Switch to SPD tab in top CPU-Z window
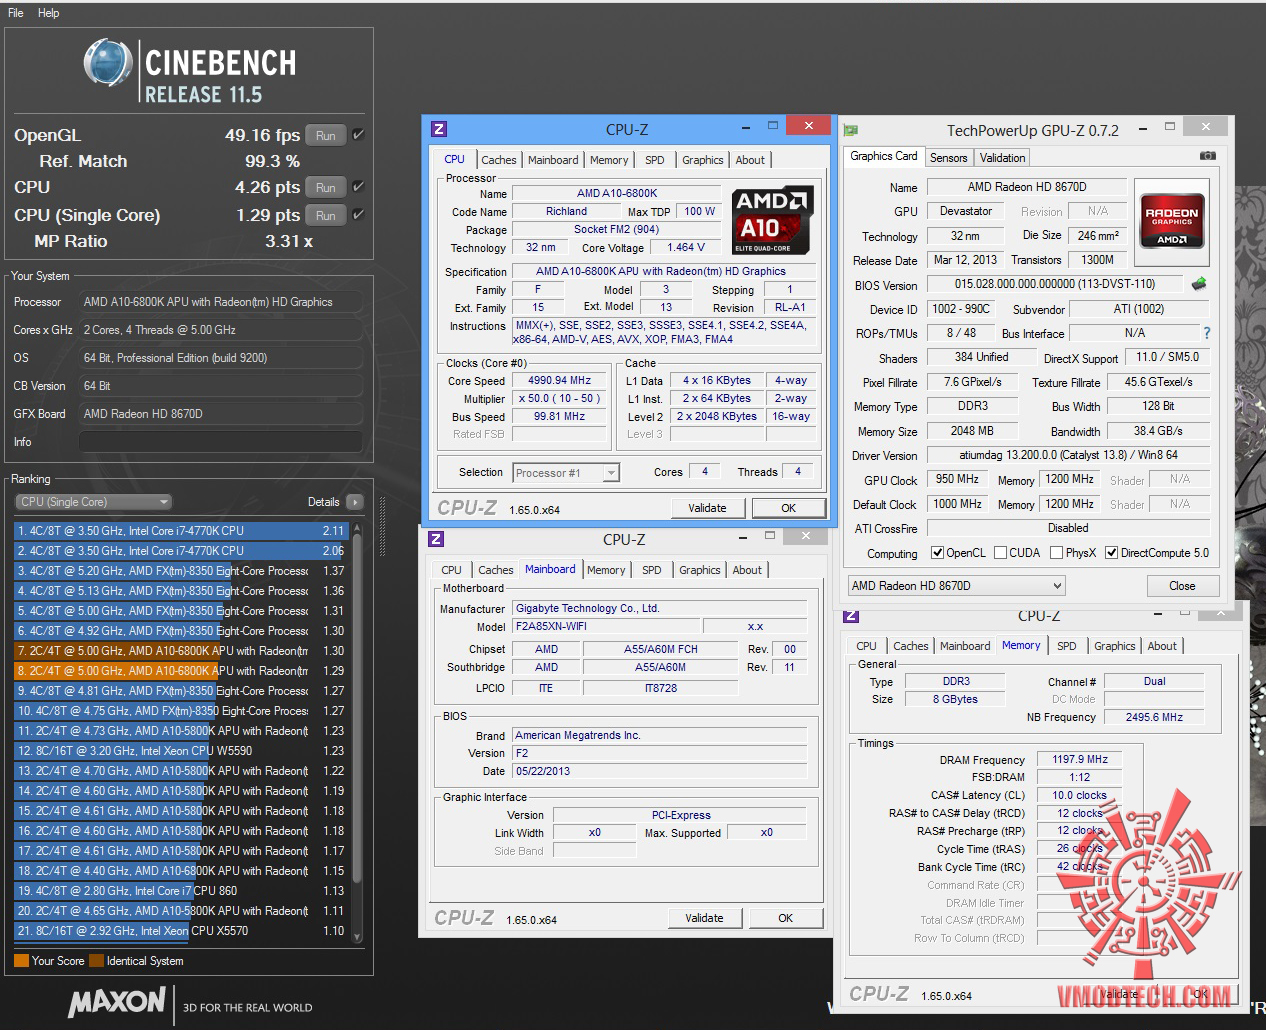 pyautogui.click(x=654, y=160)
